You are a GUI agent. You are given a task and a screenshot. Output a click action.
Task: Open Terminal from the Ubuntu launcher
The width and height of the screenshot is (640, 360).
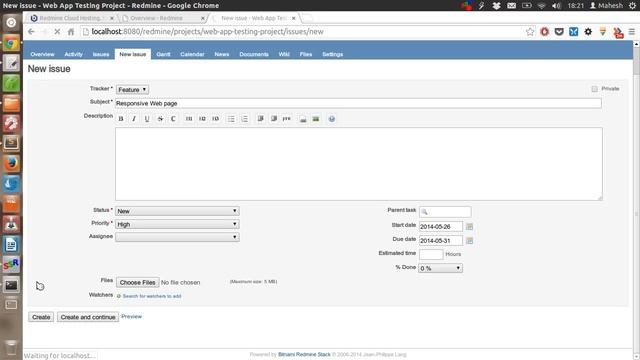pyautogui.click(x=11, y=285)
